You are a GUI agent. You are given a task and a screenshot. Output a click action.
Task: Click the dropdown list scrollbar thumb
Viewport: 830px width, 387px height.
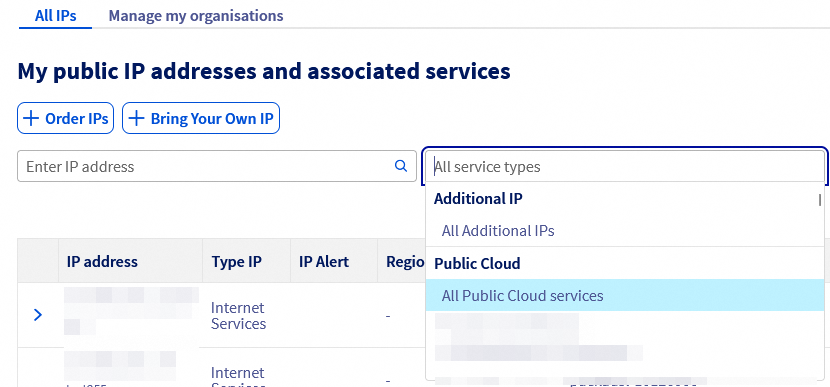pyautogui.click(x=820, y=200)
